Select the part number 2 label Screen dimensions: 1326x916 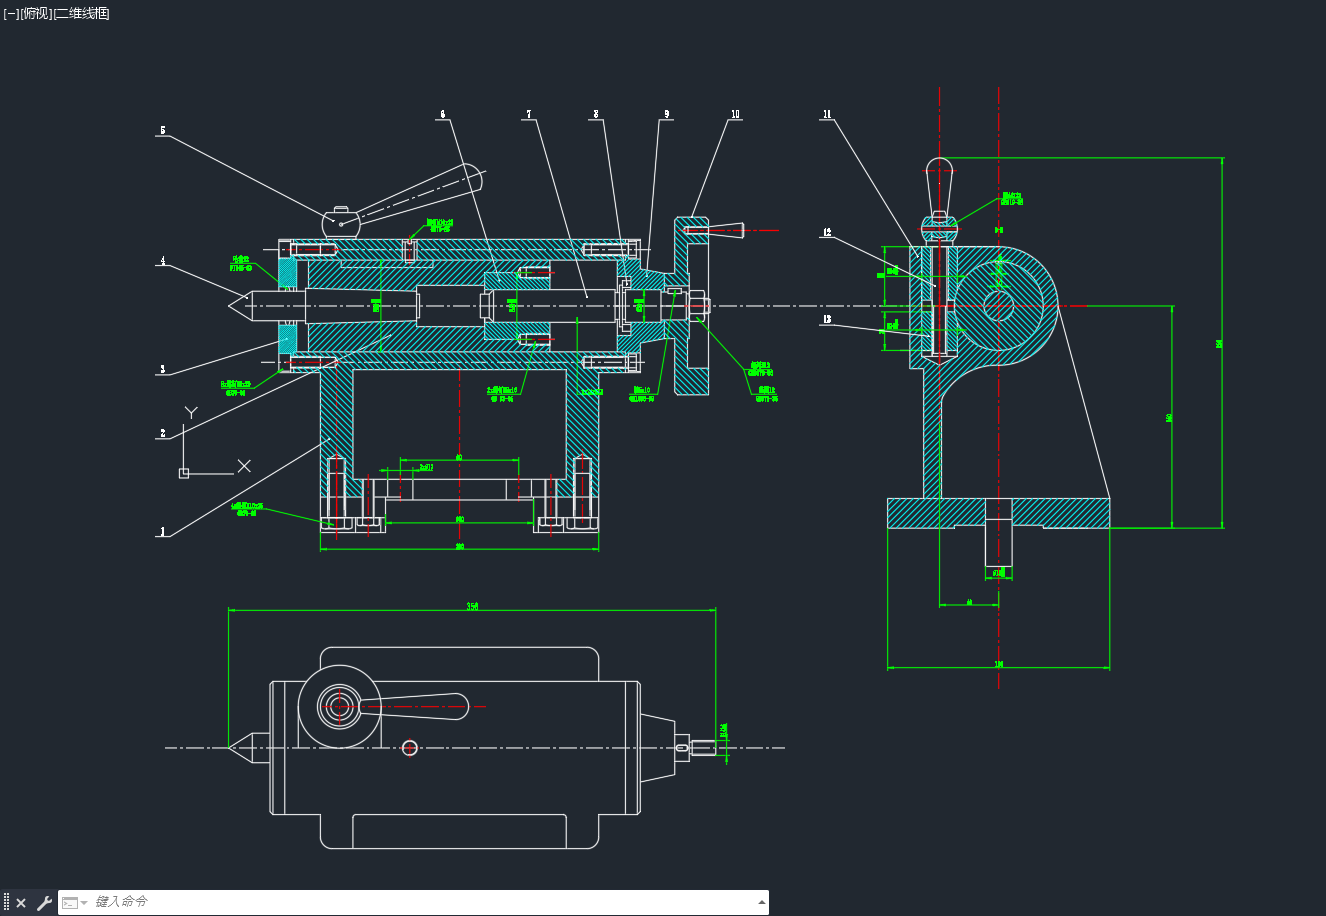pos(163,433)
